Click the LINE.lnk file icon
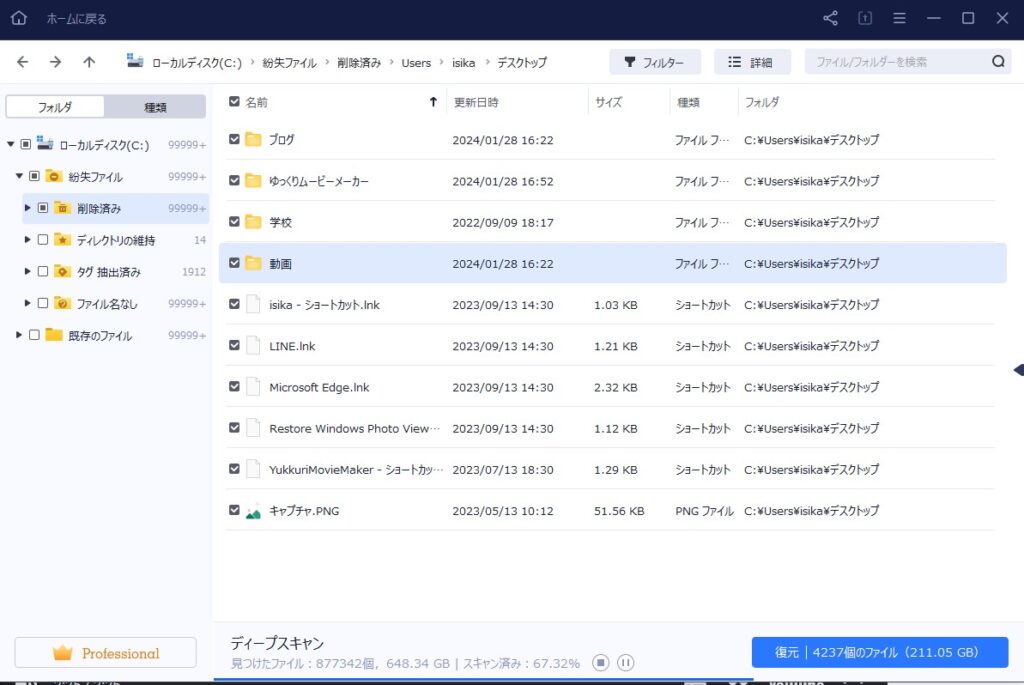Viewport: 1024px width, 685px height. (x=253, y=345)
